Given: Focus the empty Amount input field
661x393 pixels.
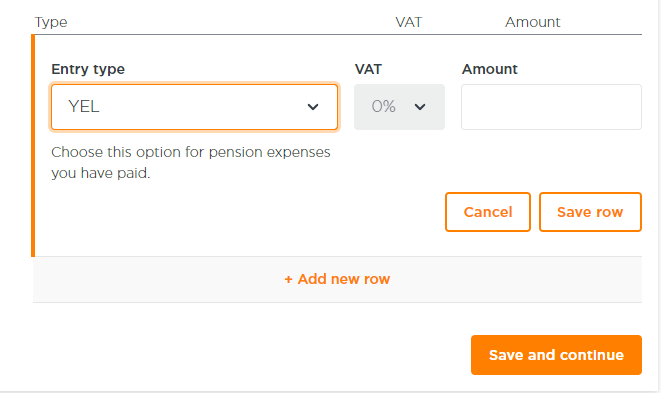Looking at the screenshot, I should [551, 107].
